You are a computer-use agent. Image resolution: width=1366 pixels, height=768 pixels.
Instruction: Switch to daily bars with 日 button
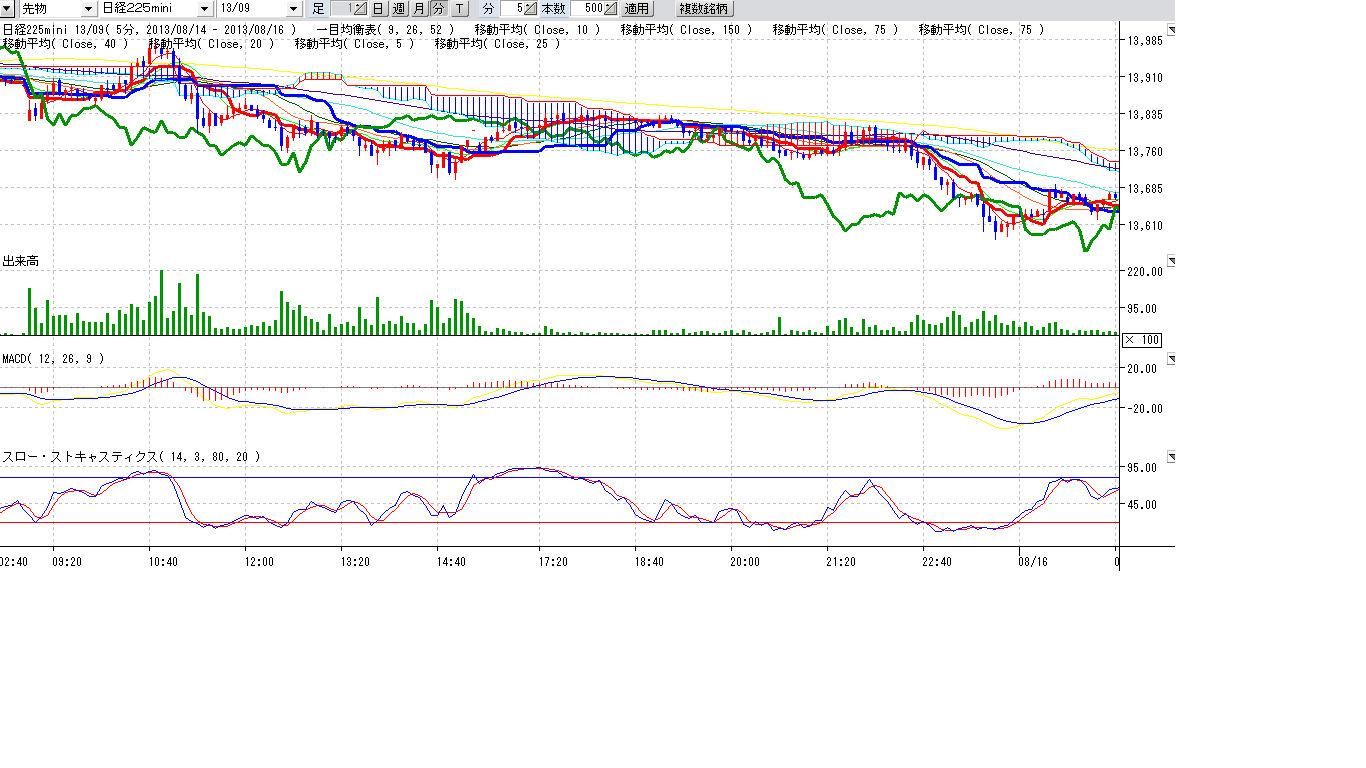point(378,8)
